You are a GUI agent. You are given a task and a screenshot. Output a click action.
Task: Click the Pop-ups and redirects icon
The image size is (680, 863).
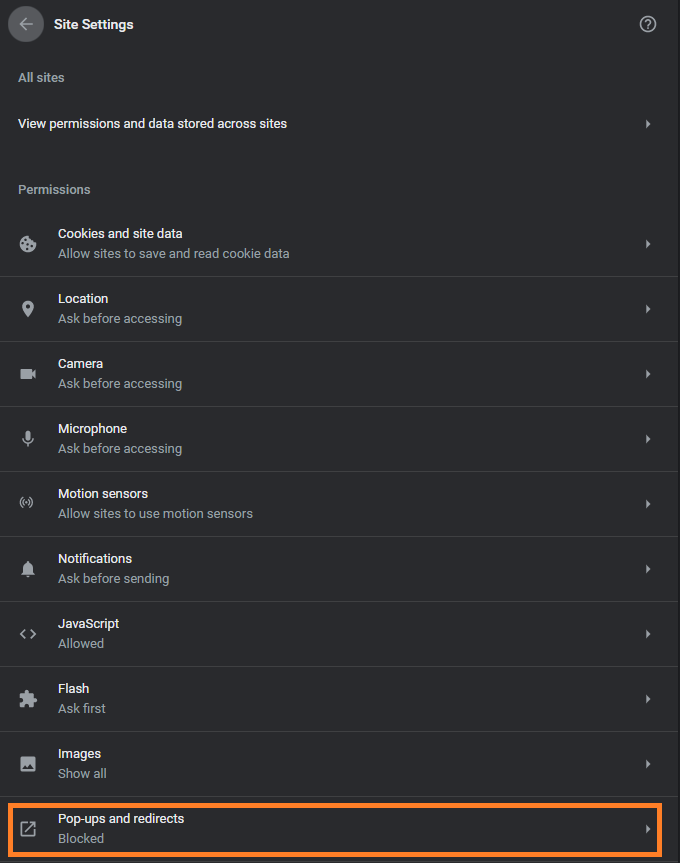[28, 829]
